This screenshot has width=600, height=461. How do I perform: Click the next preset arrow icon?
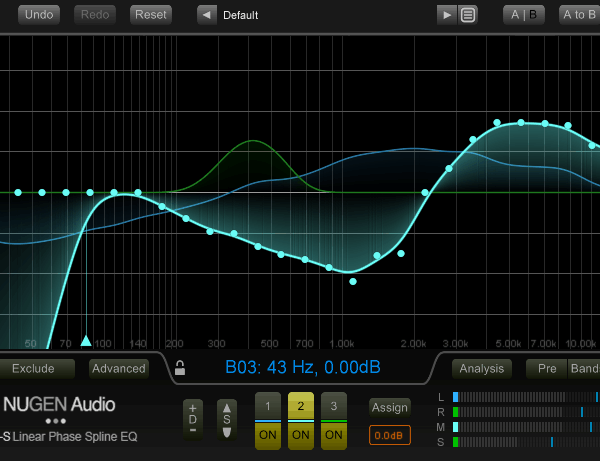pyautogui.click(x=446, y=15)
